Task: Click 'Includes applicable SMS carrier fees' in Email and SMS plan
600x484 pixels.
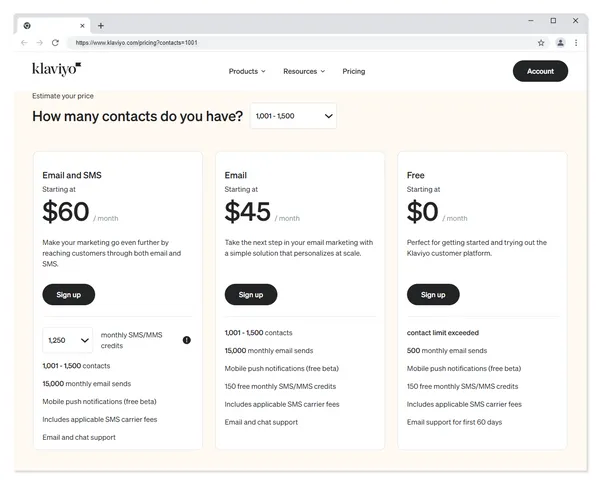Action: pyautogui.click(x=100, y=420)
